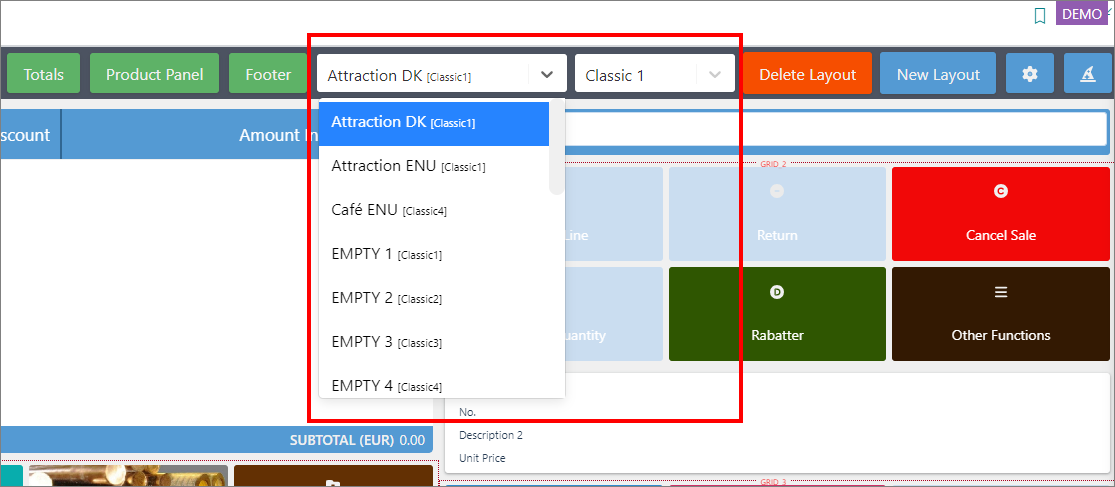Collapse the Attraction DK layout dropdown chevron
This screenshot has width=1115, height=487.
click(547, 74)
